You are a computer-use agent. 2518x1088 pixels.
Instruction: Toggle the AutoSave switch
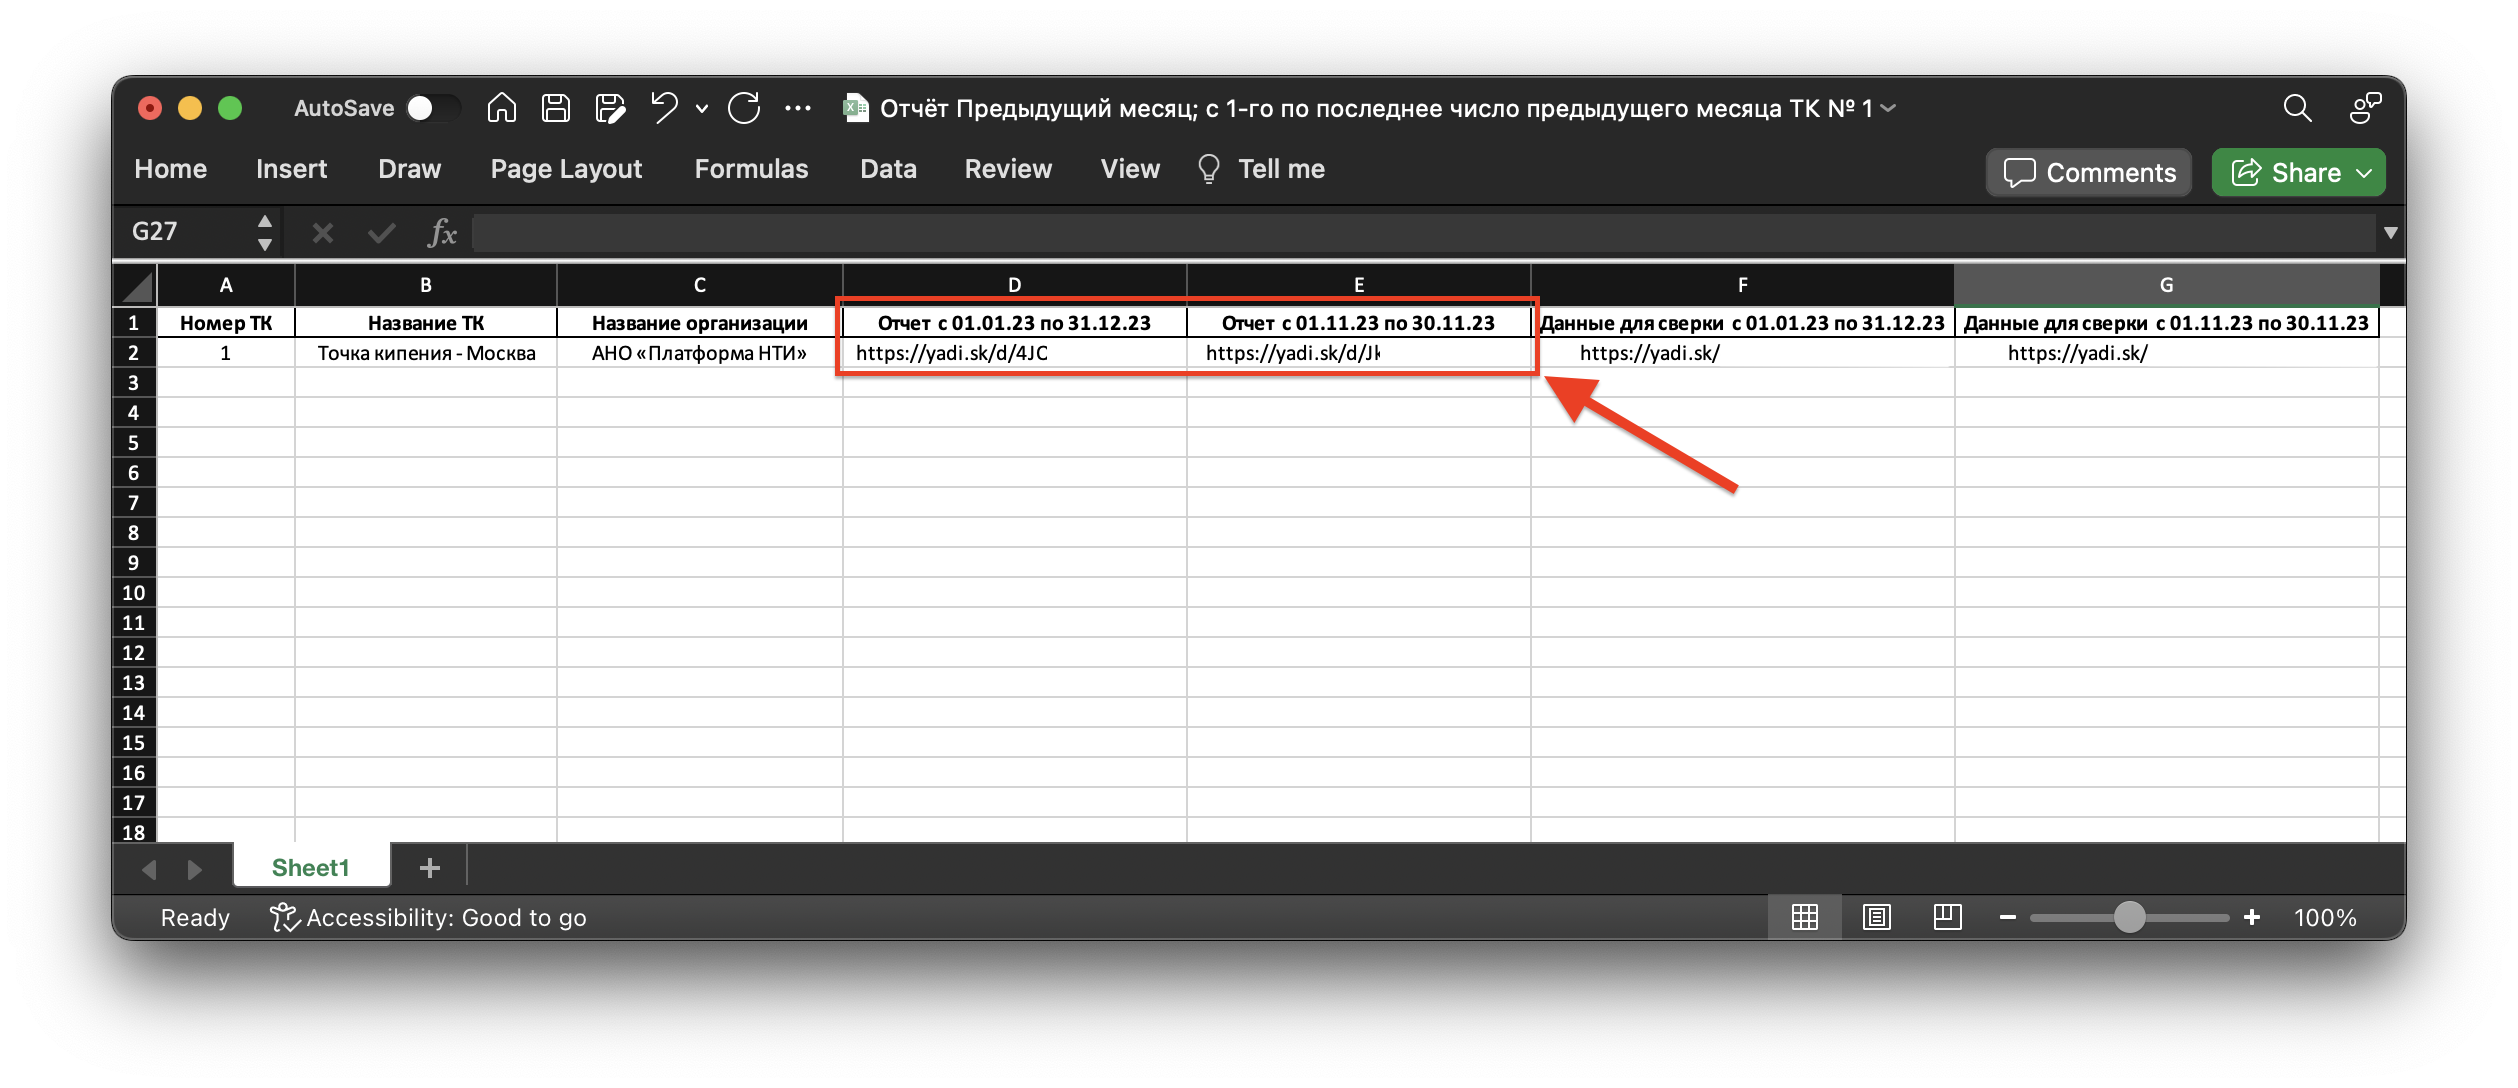432,108
